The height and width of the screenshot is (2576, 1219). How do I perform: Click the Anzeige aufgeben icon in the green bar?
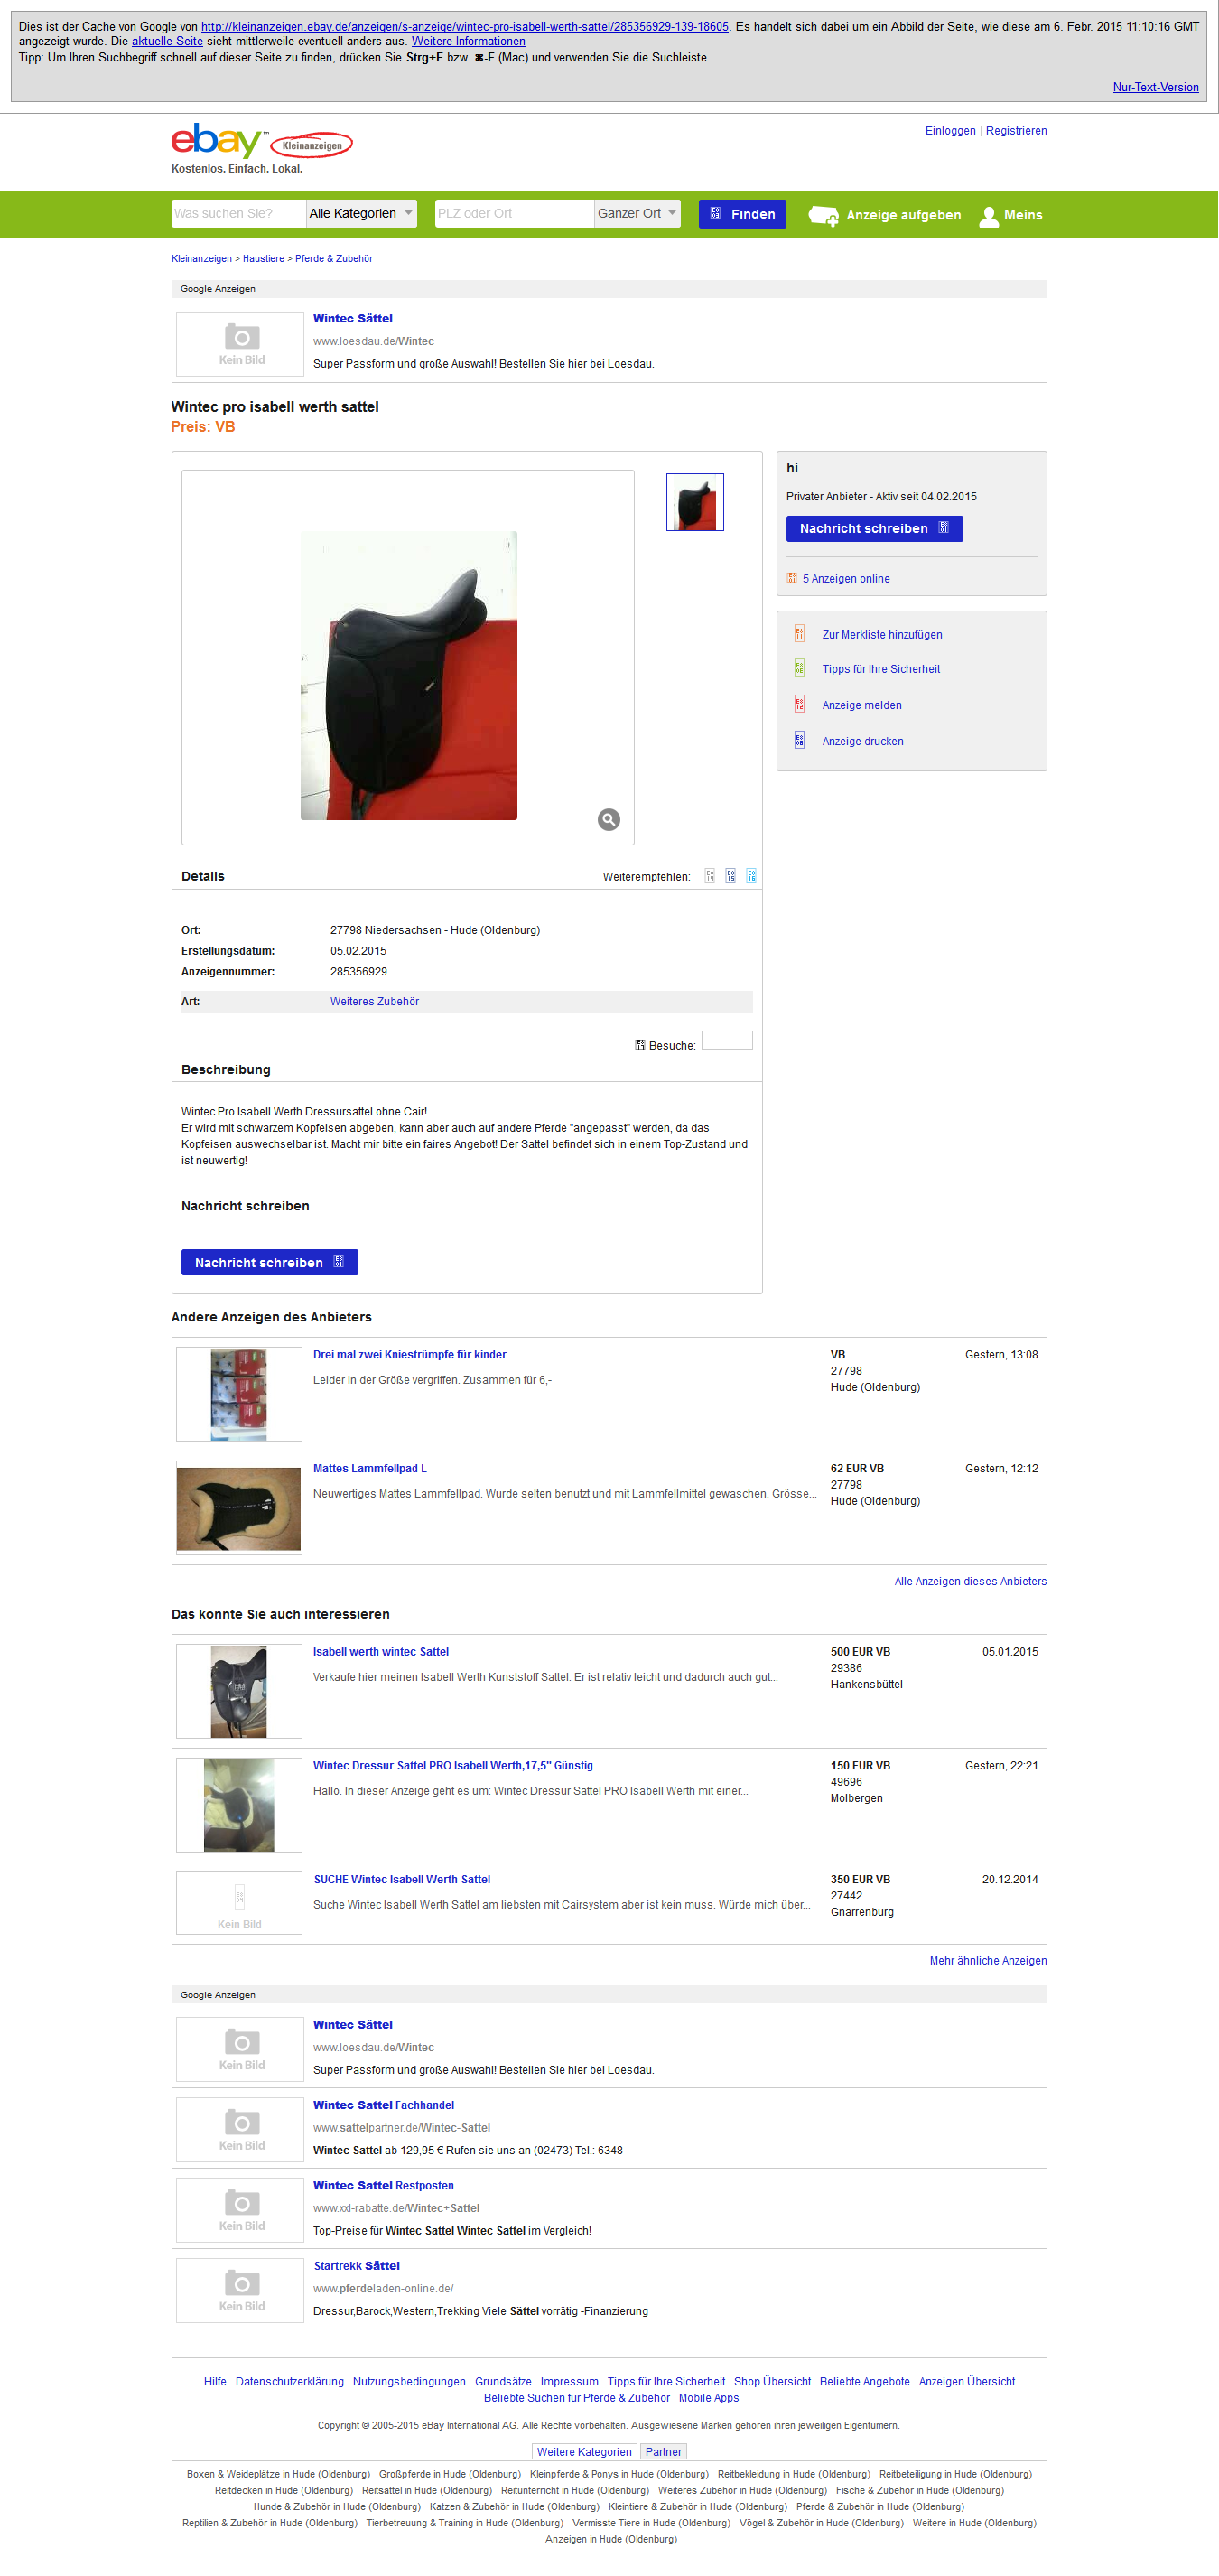pos(823,215)
